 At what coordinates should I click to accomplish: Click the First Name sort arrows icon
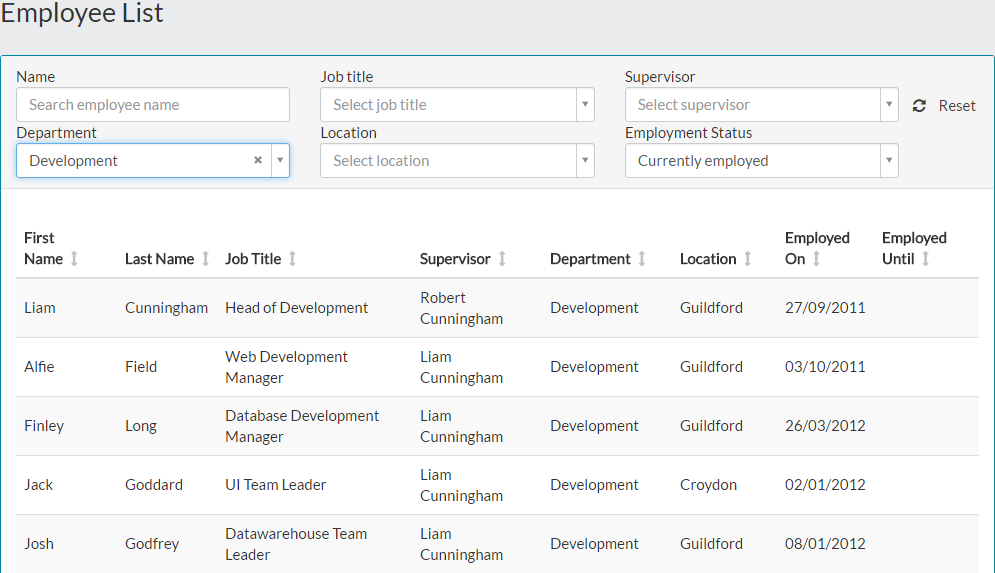[x=74, y=259]
